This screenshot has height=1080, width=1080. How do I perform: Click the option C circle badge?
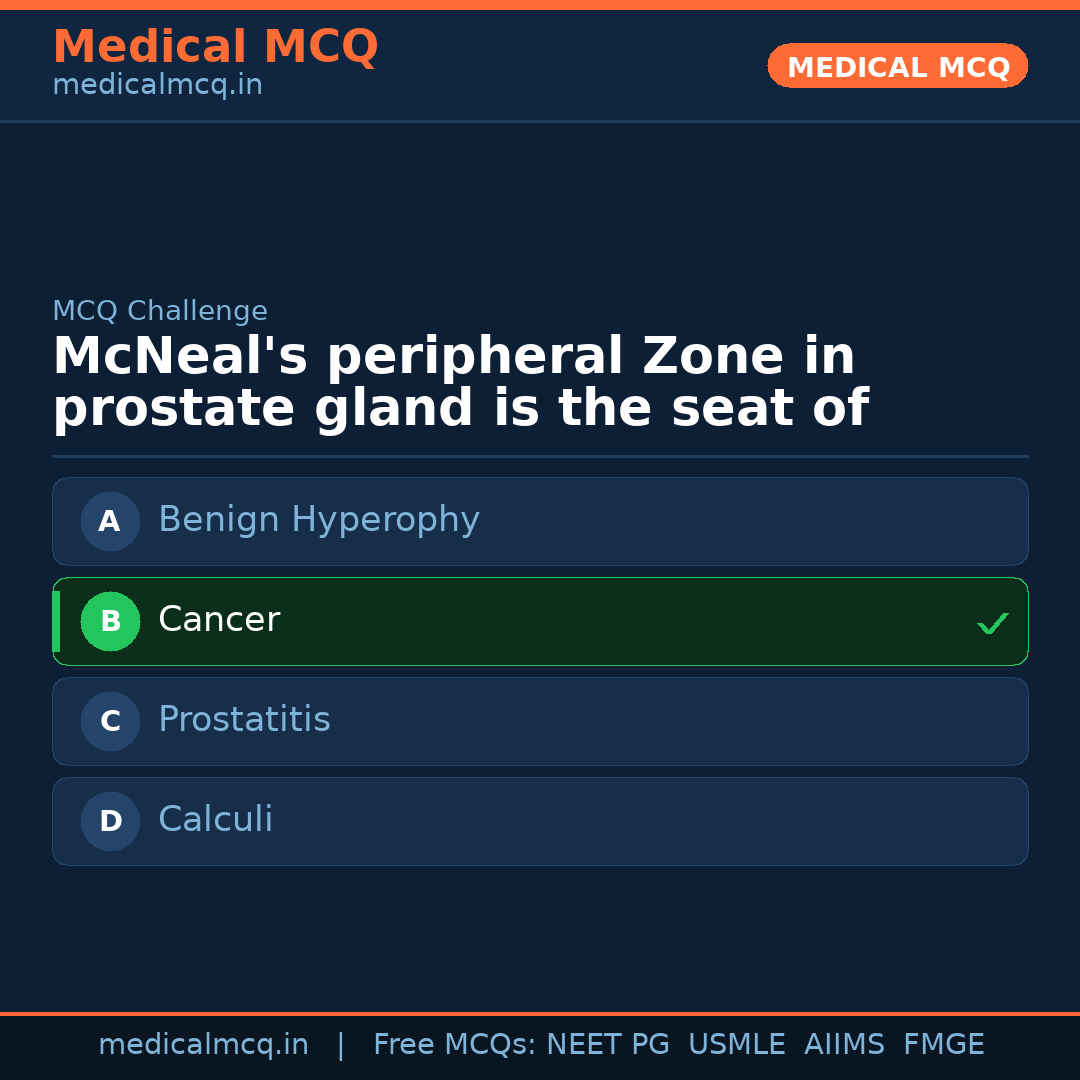tap(110, 721)
